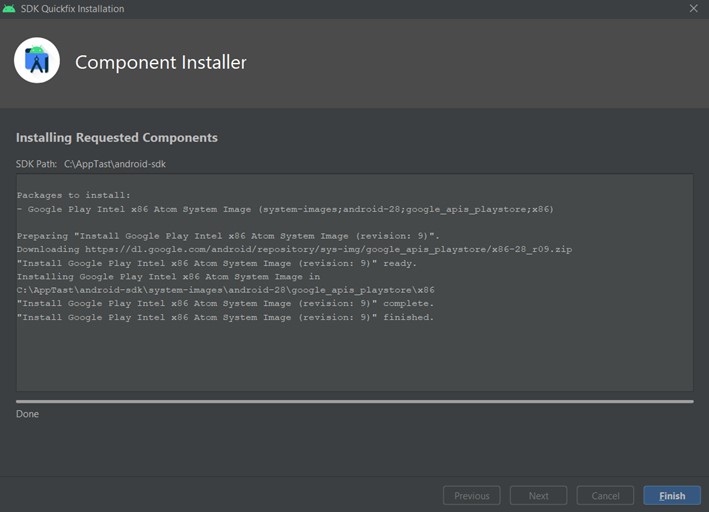Click the completed installation progress bar
The image size is (709, 512).
[354, 401]
